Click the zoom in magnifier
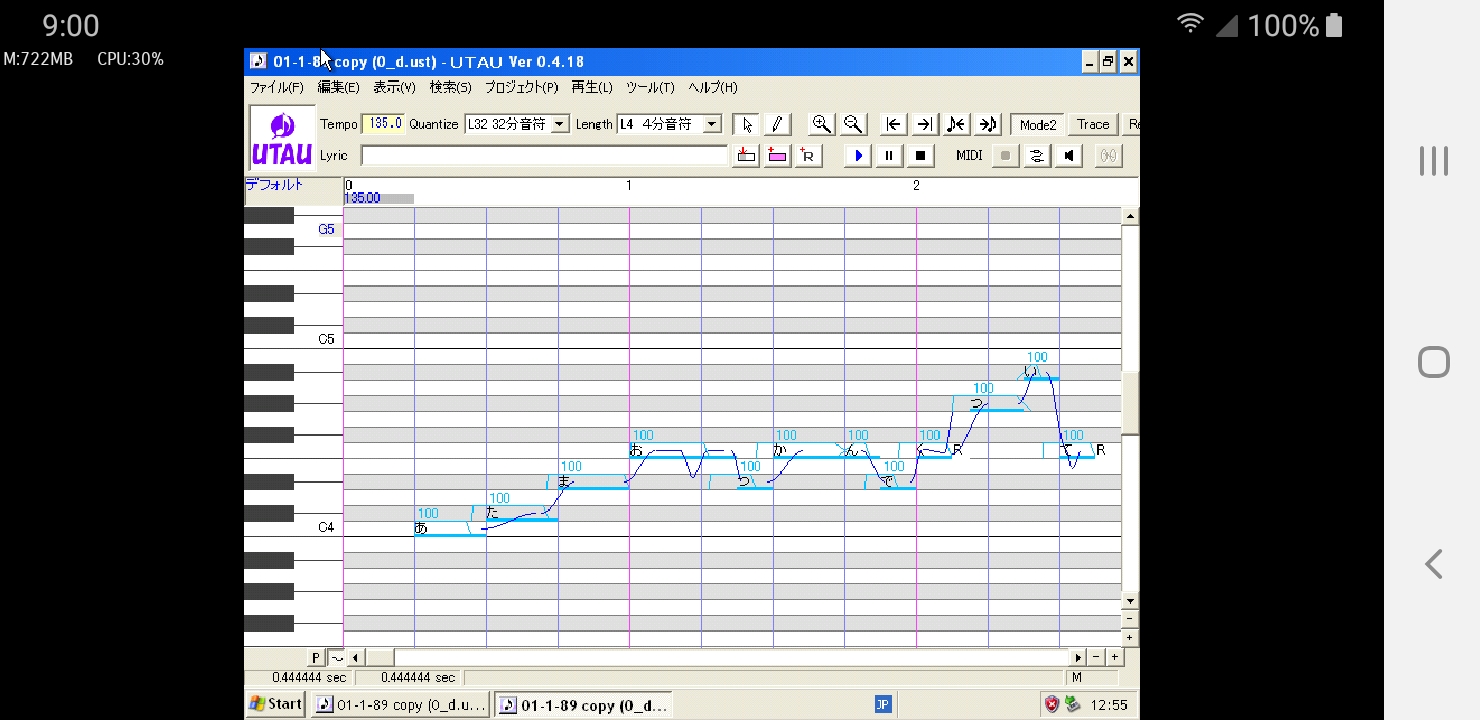The image size is (1480, 720). click(821, 124)
